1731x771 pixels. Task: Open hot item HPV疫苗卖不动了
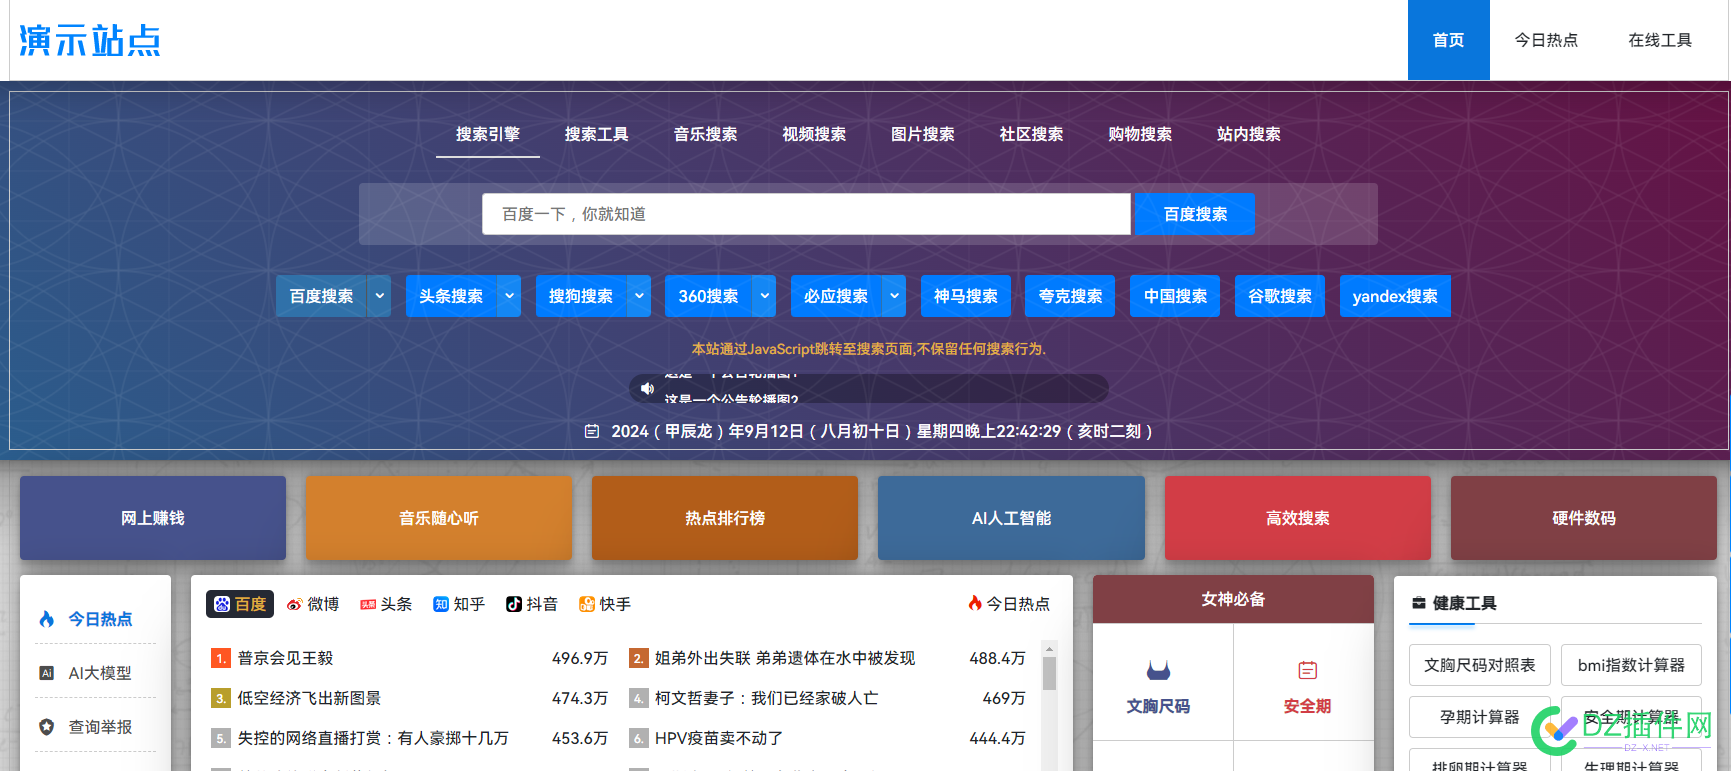click(x=718, y=738)
